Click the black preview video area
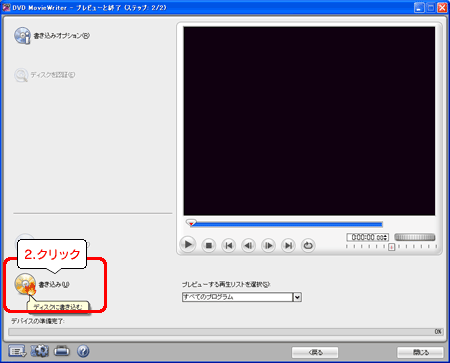The height and width of the screenshot is (363, 450). tap(309, 121)
